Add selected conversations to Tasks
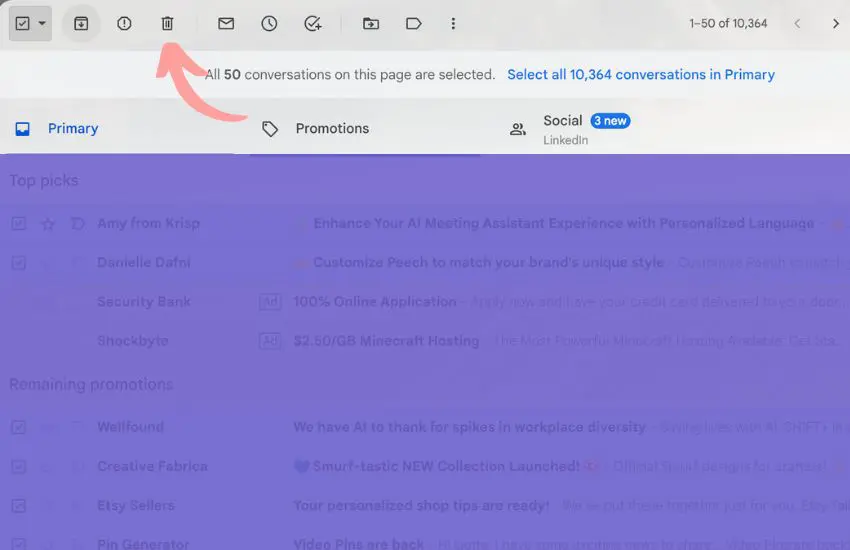The width and height of the screenshot is (850, 550). pyautogui.click(x=313, y=23)
